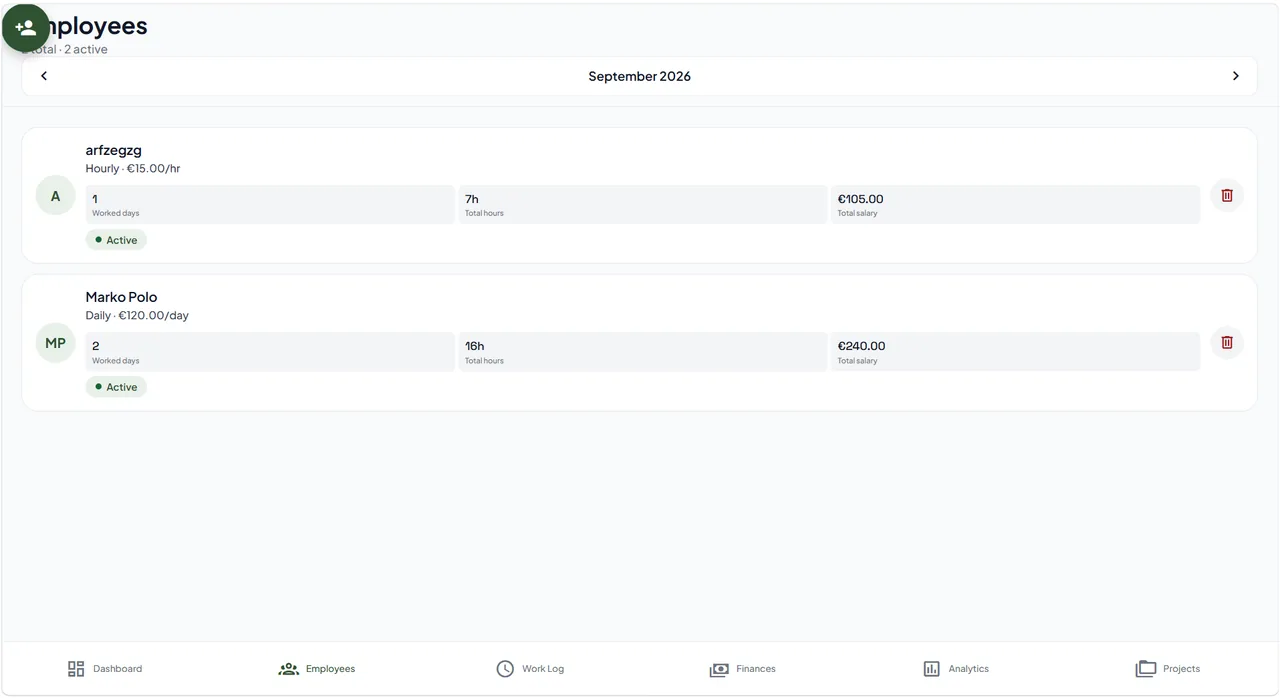Click arfzegzg's worked days box showing 1
1280x698 pixels.
[270, 204]
